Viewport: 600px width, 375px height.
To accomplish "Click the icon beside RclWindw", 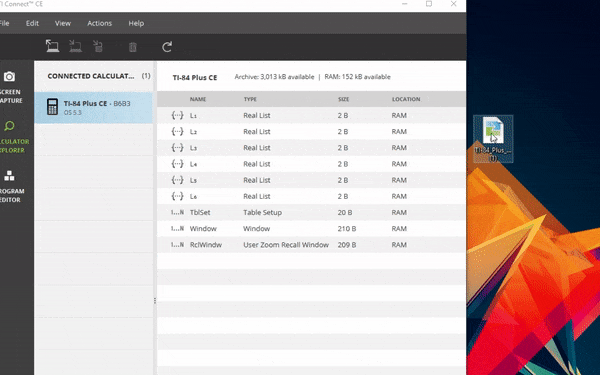I will pyautogui.click(x=177, y=245).
